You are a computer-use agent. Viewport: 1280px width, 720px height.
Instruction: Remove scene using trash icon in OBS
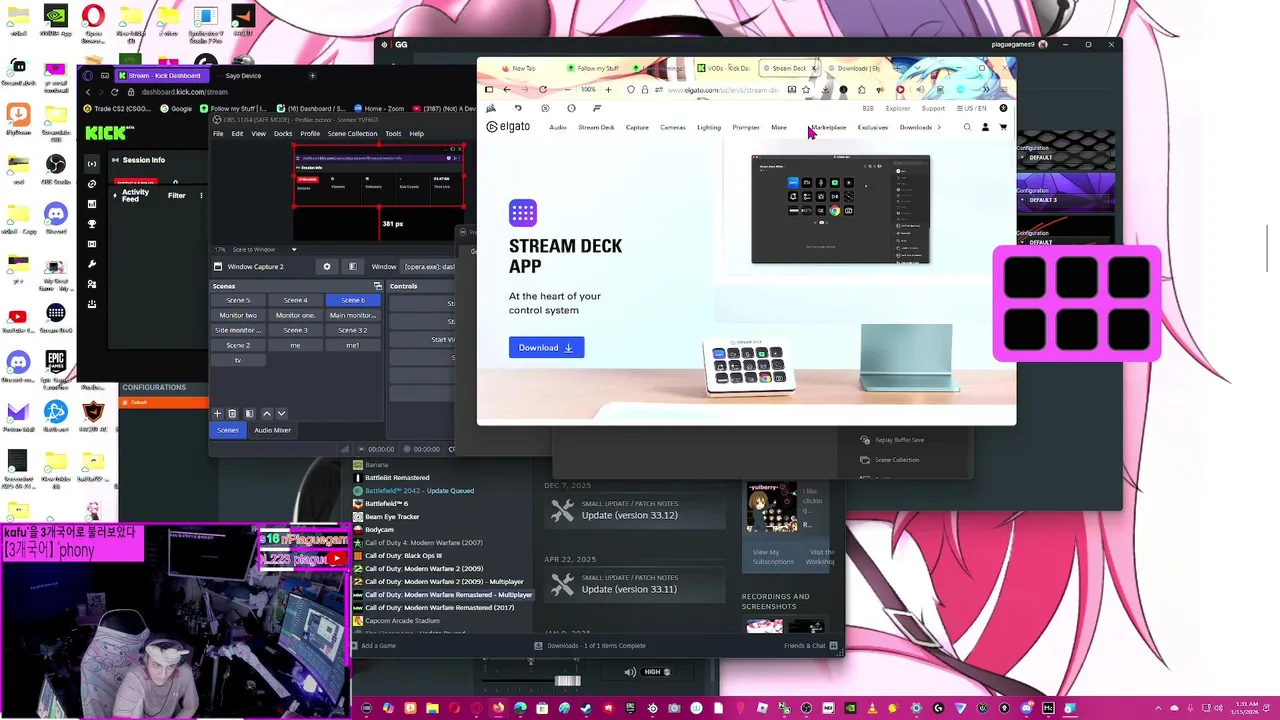tap(232, 413)
